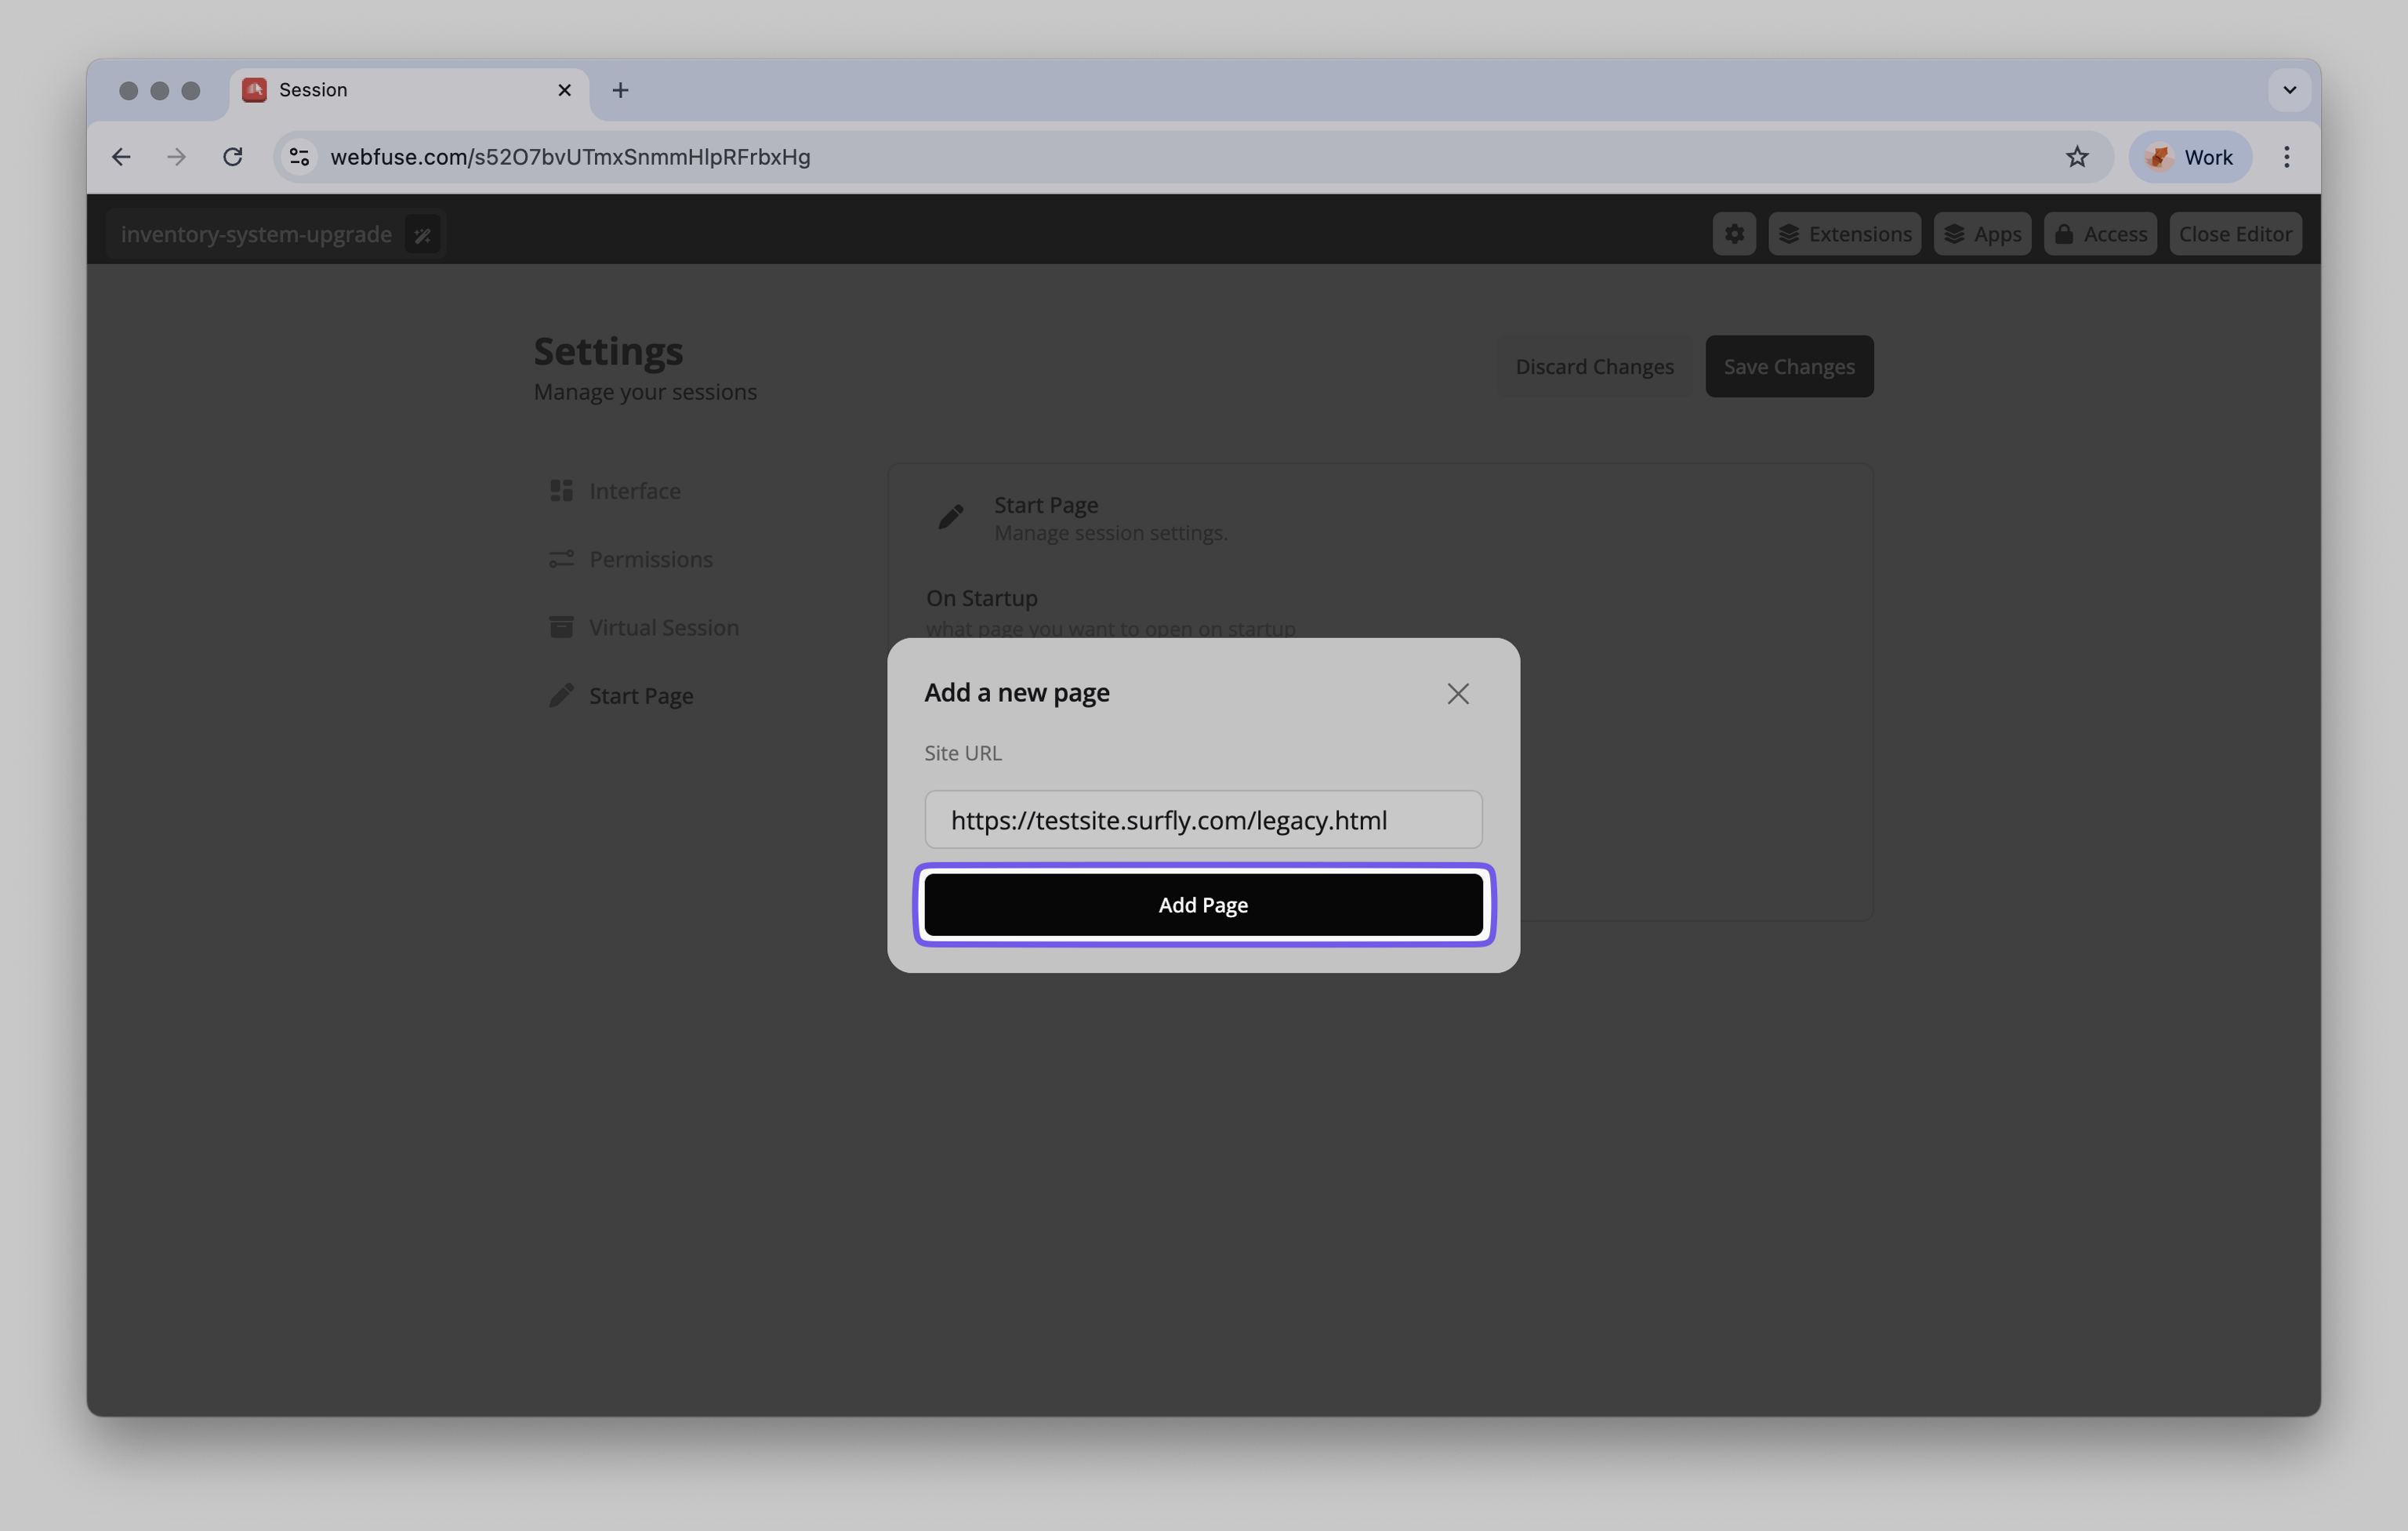Open the site permissions icon in address bar
The width and height of the screenshot is (2408, 1531).
point(298,156)
